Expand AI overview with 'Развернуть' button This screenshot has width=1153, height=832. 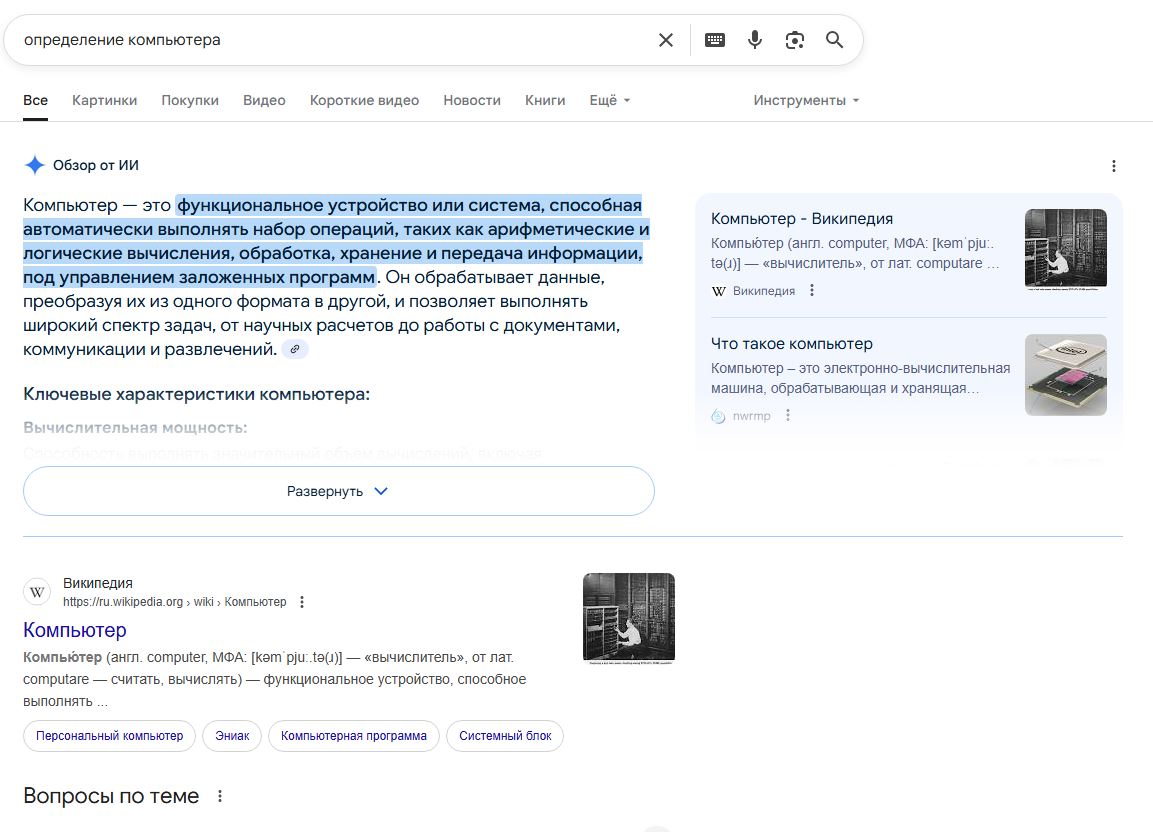[x=338, y=491]
